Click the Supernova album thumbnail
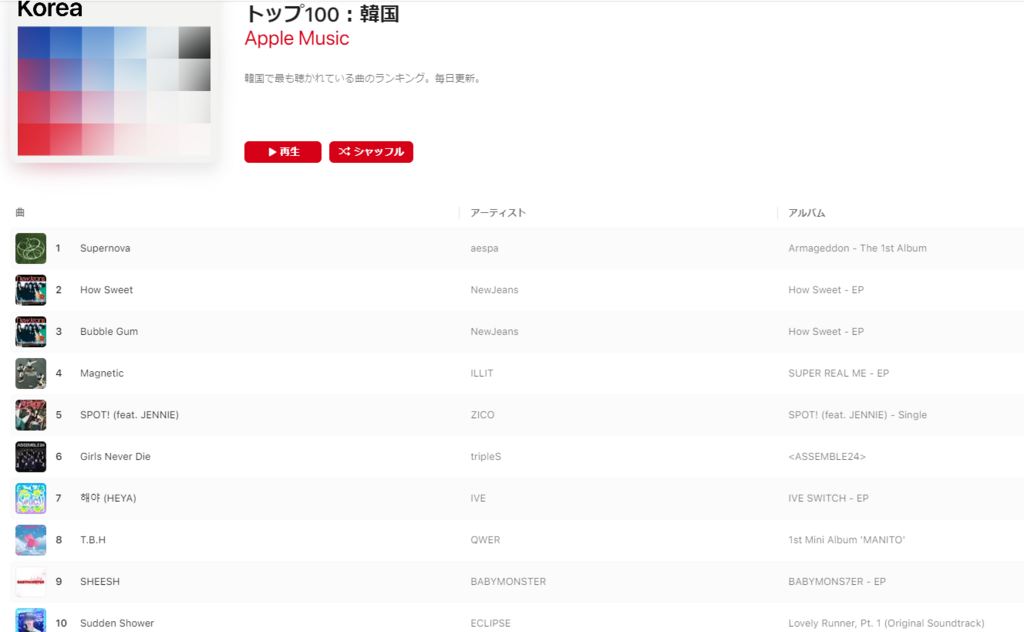 [31, 248]
